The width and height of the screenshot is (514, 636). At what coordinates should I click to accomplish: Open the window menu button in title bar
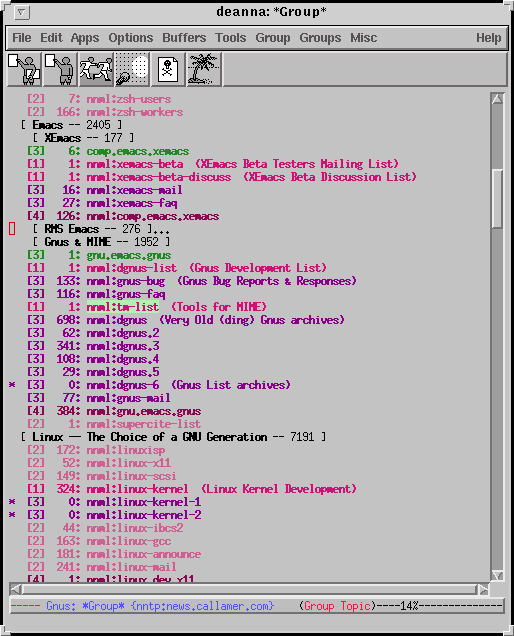[22, 13]
